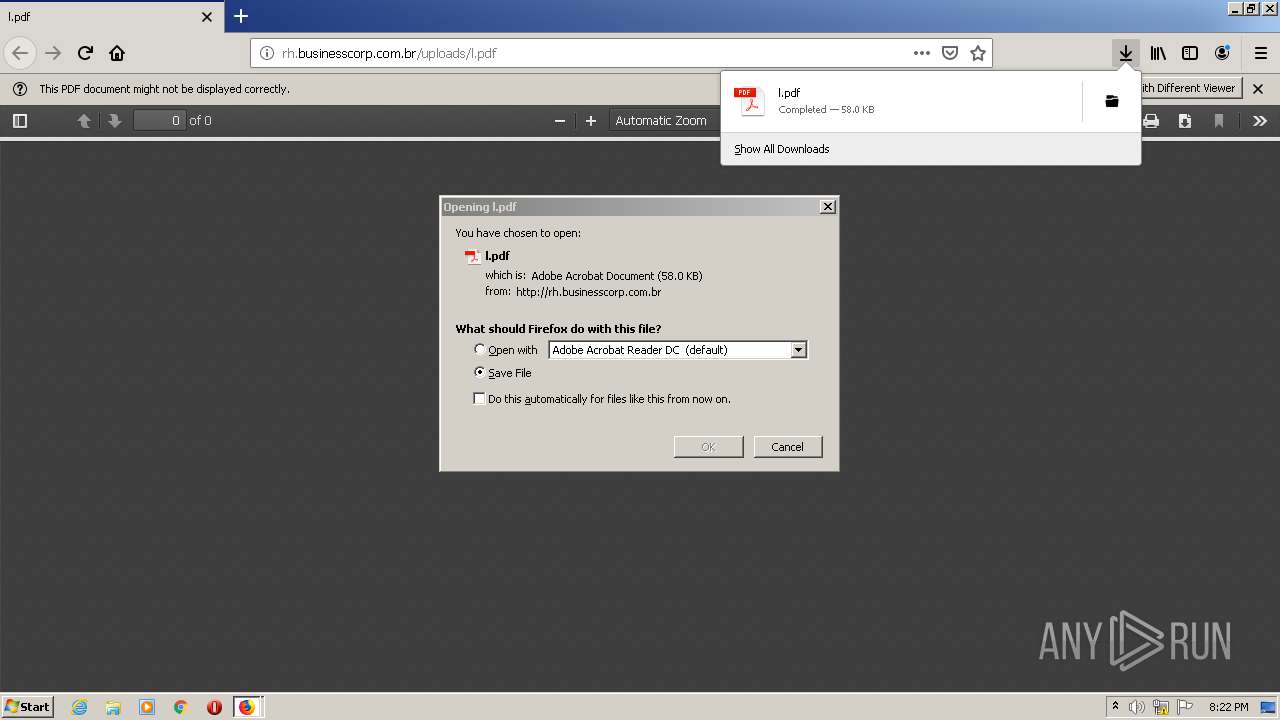
Task: Reload the current page
Action: 86,53
